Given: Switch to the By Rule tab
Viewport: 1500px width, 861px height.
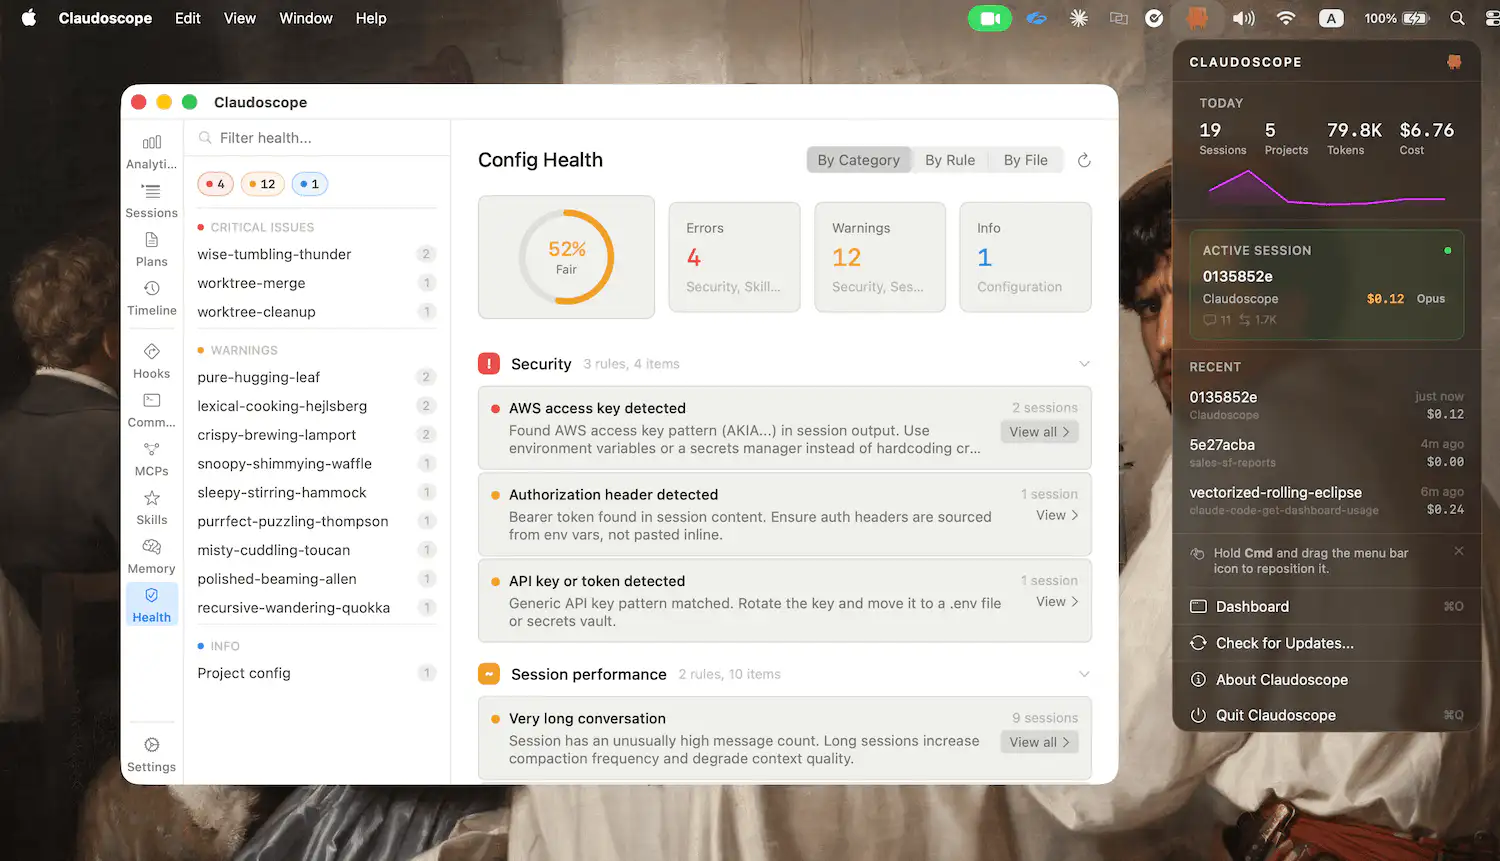Looking at the screenshot, I should 949,160.
